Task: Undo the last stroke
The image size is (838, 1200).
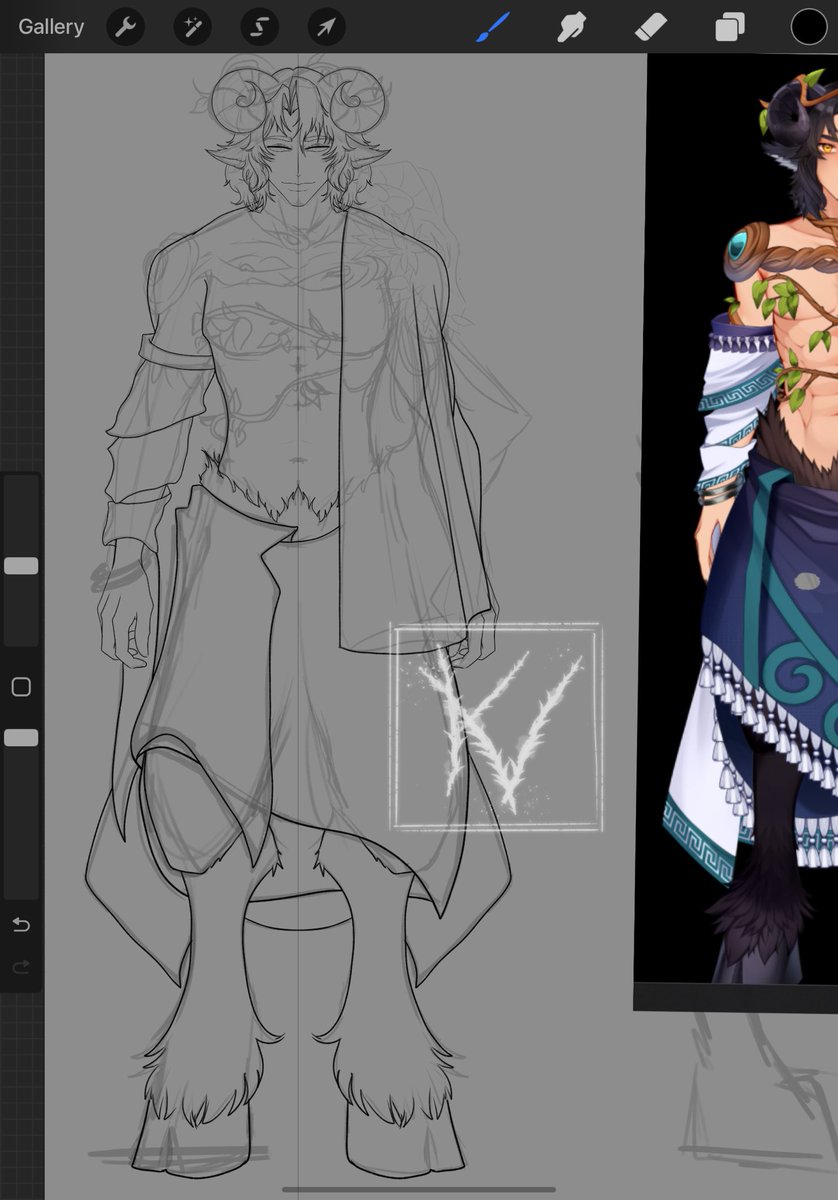Action: coord(21,925)
